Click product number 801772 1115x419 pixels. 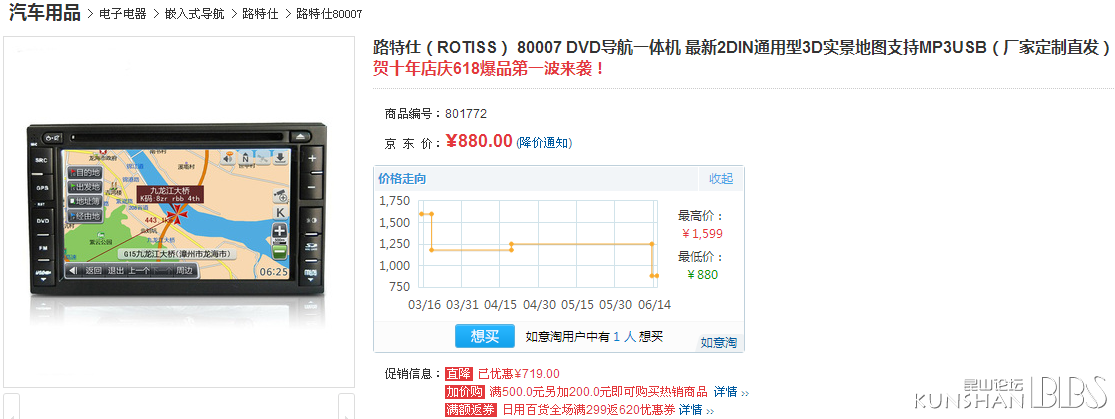pyautogui.click(x=466, y=113)
